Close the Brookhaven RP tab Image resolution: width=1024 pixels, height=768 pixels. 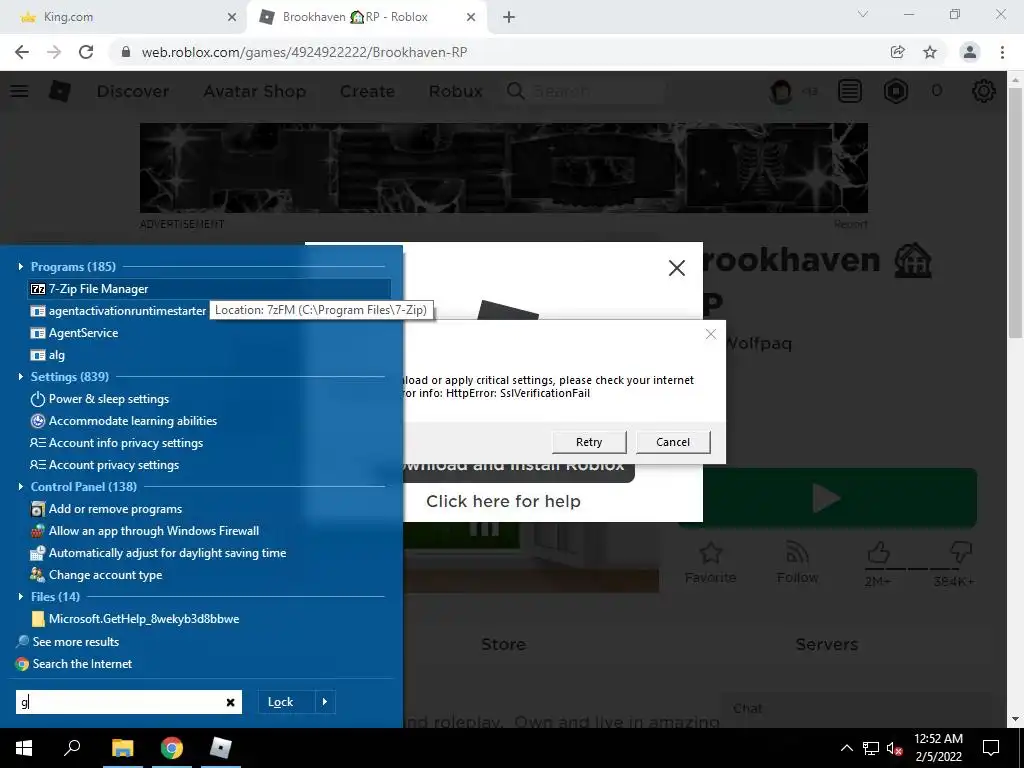471,18
